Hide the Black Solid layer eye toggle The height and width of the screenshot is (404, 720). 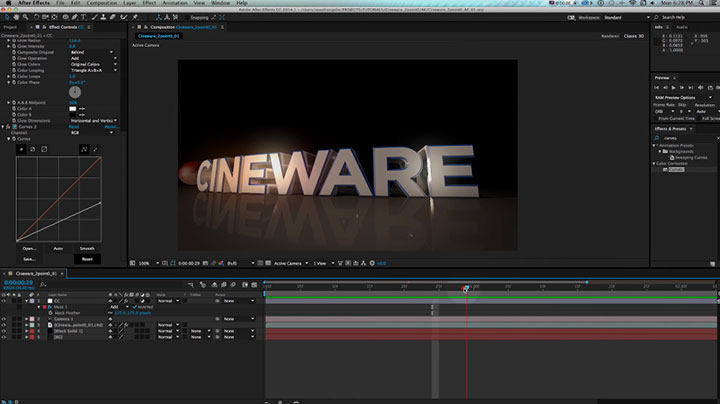4,331
